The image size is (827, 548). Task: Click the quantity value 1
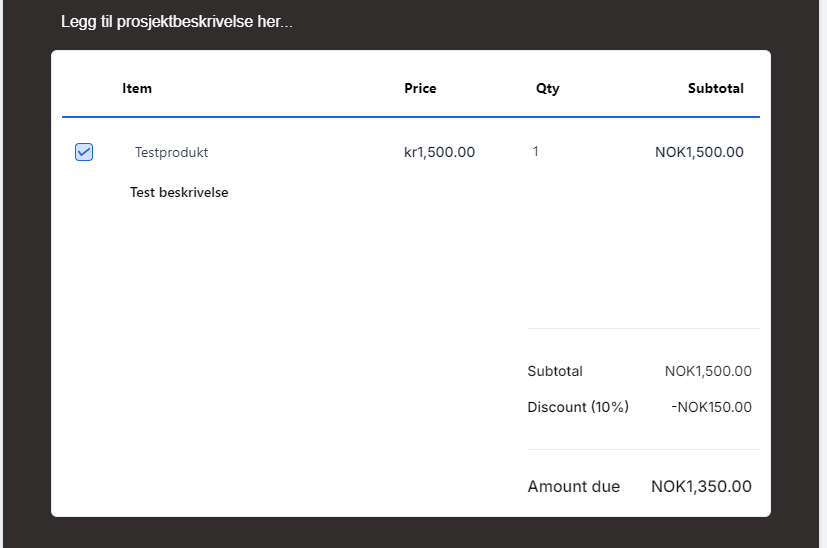[536, 152]
